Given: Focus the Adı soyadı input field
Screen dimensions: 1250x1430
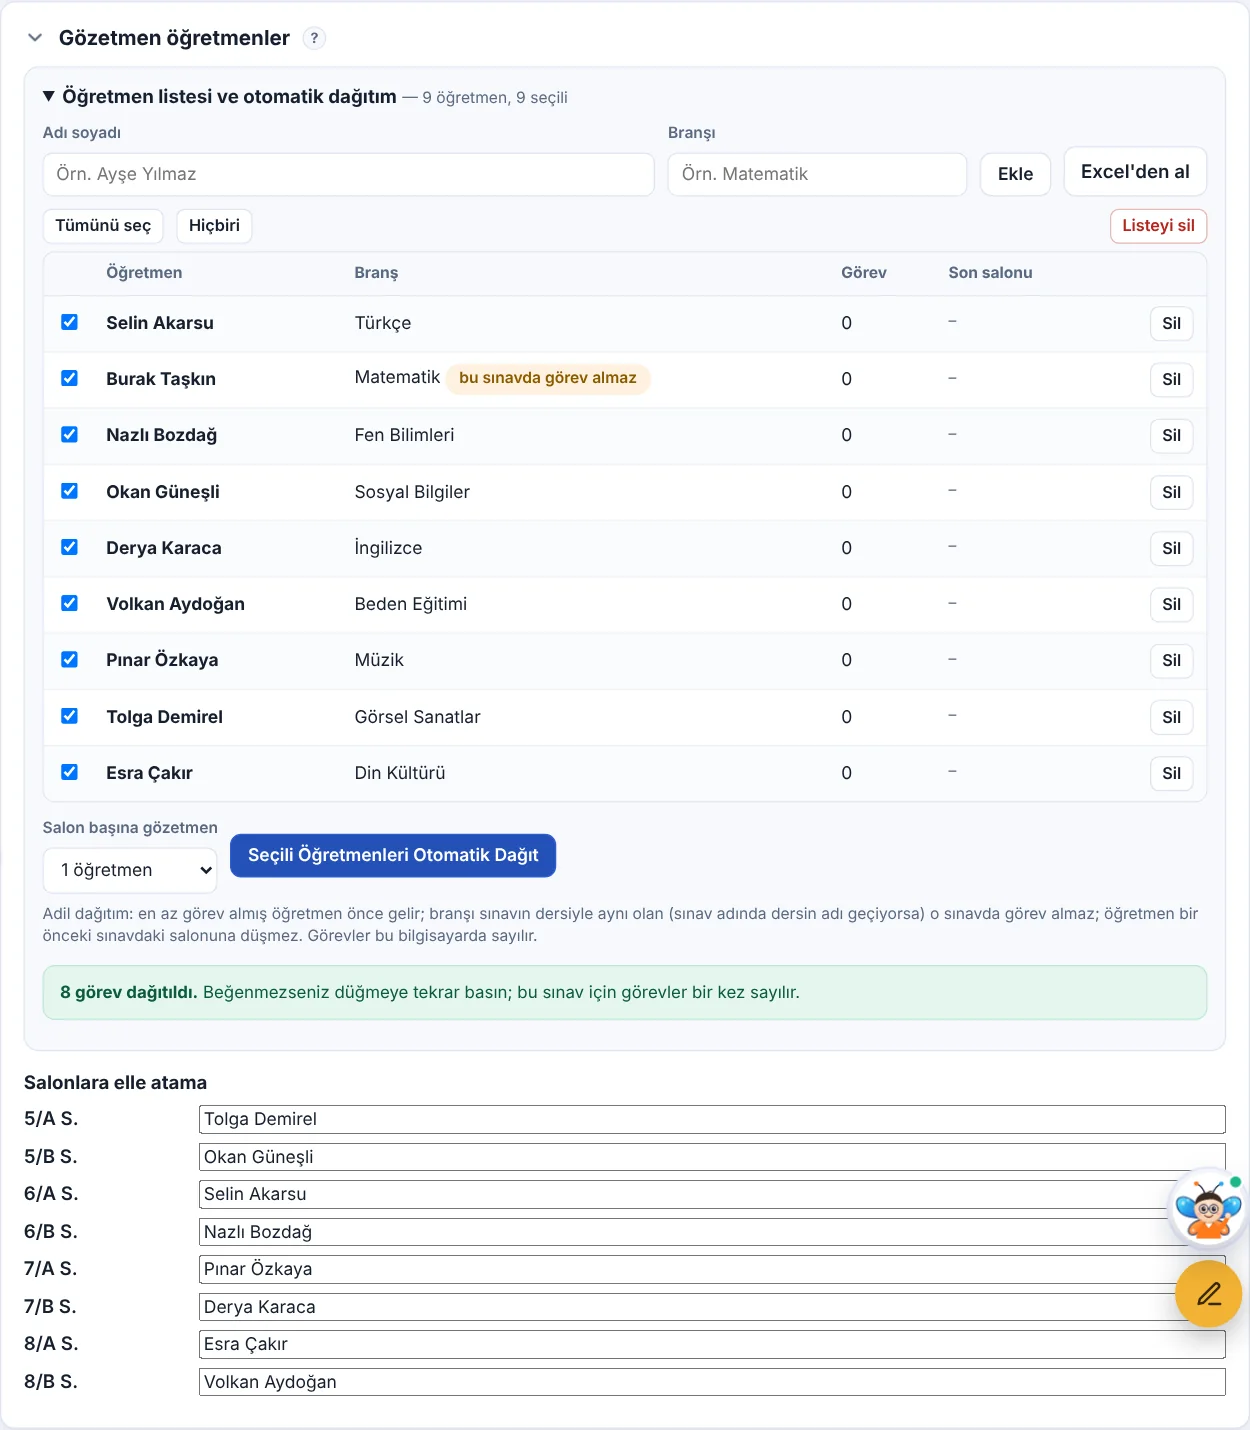Looking at the screenshot, I should (x=348, y=174).
